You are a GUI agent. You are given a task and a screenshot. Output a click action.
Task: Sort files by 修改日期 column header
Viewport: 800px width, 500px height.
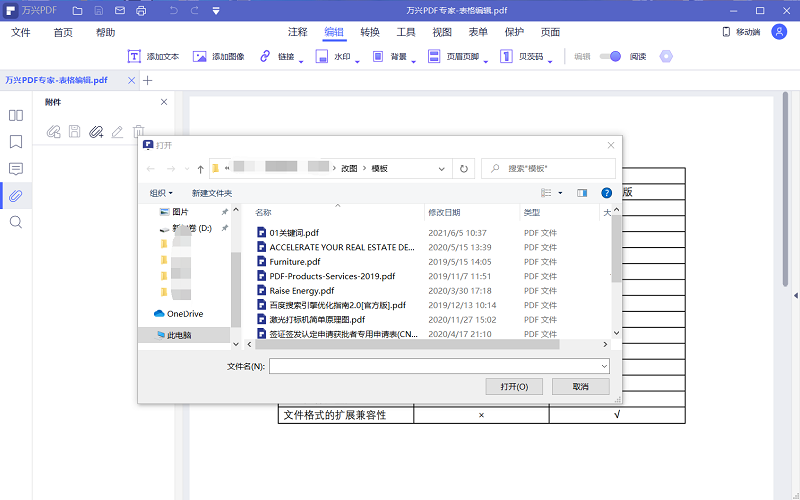tap(444, 212)
